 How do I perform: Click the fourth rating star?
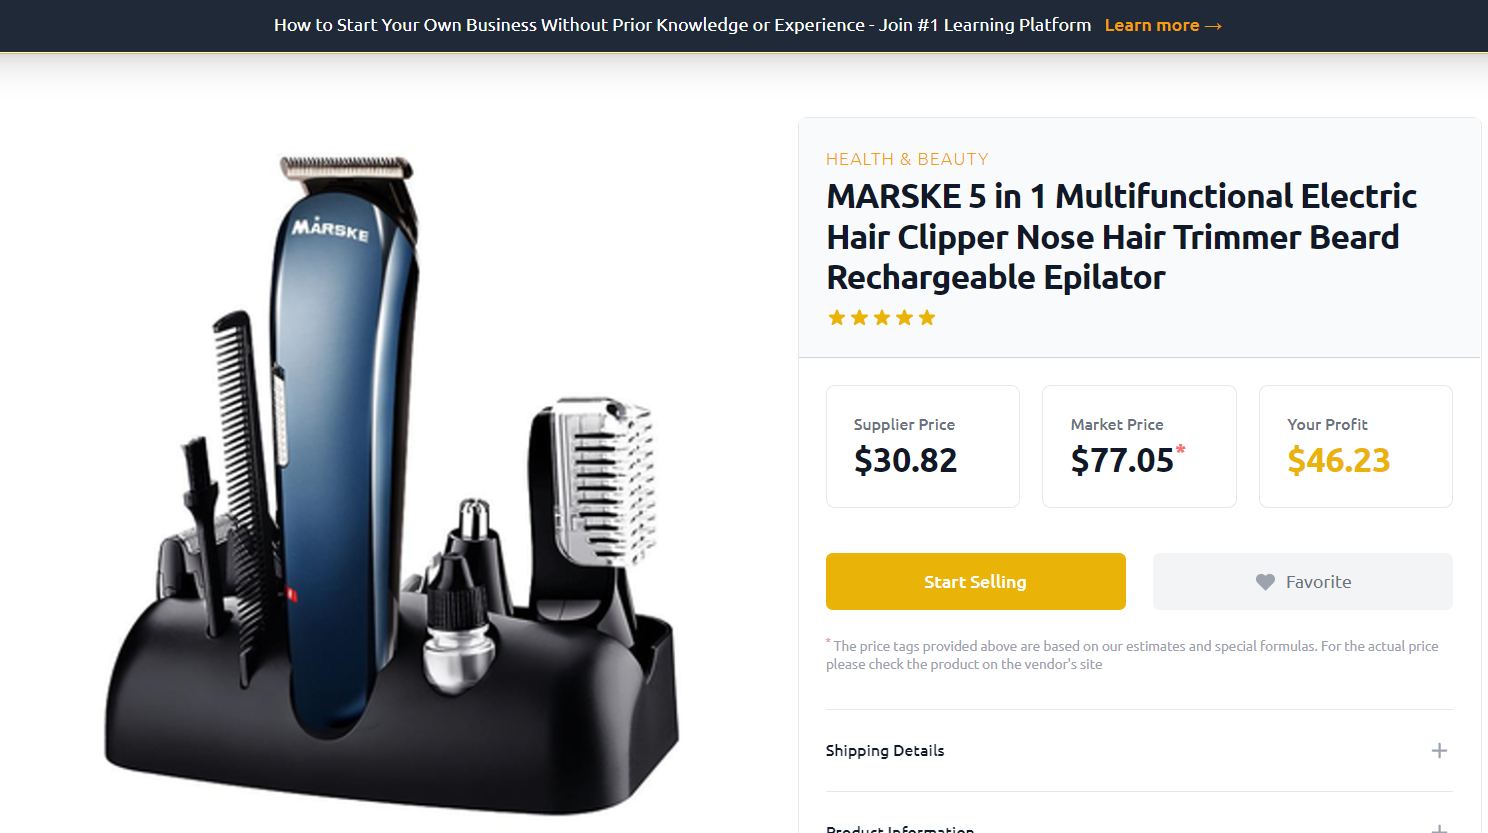point(904,318)
